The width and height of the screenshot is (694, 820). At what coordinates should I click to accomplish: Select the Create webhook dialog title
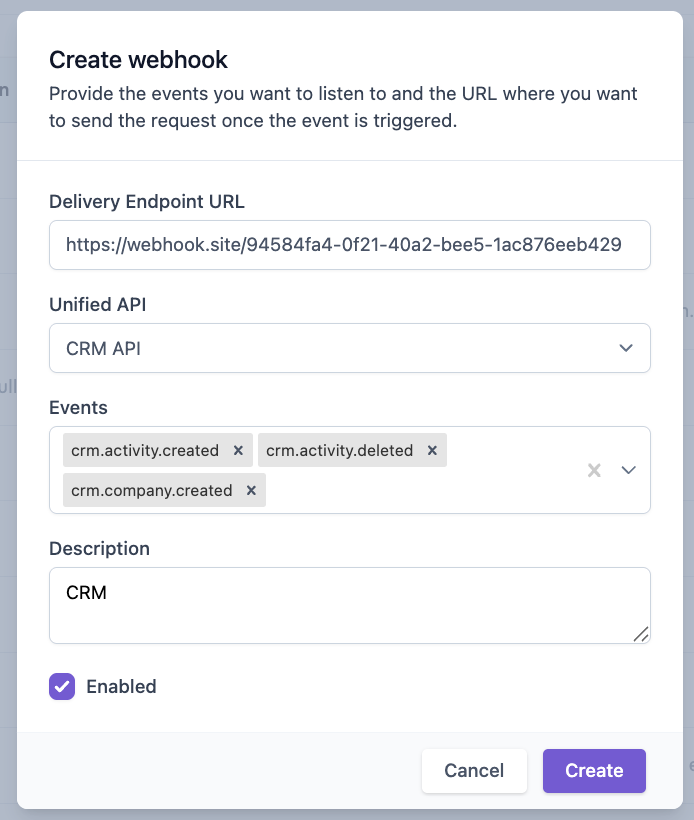[137, 60]
